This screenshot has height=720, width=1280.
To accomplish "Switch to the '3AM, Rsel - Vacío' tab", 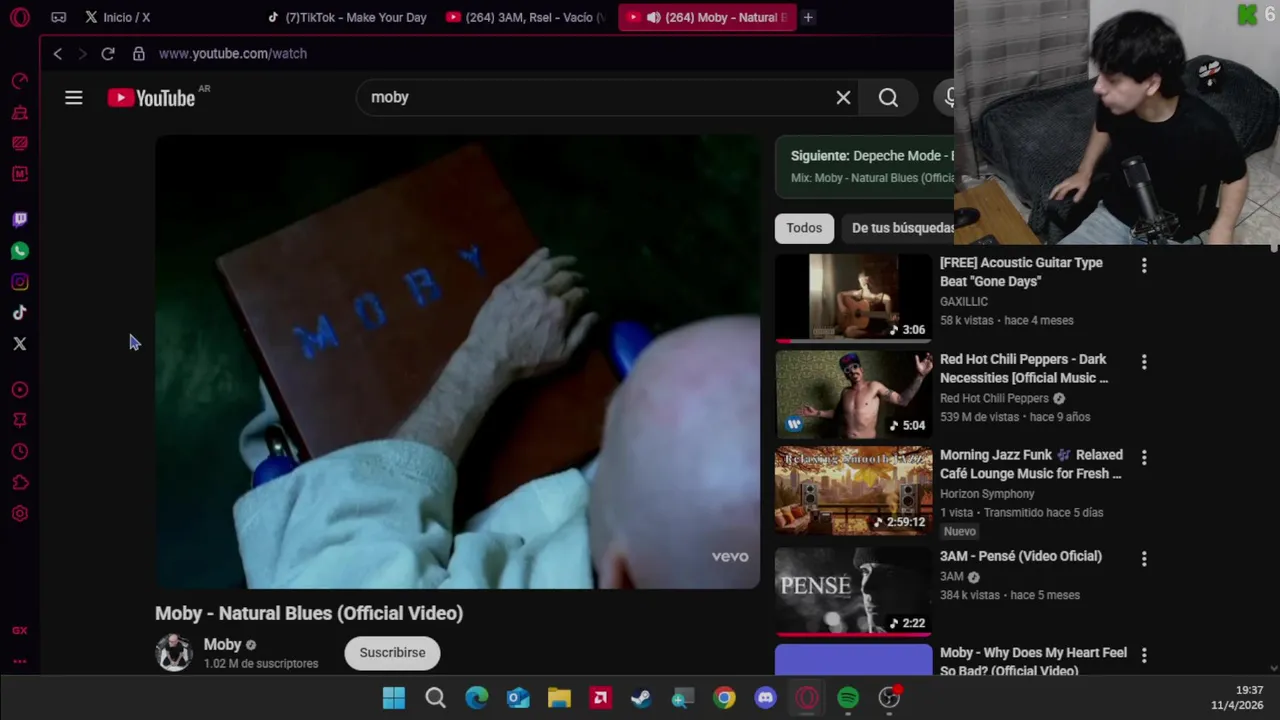I will click(526, 17).
